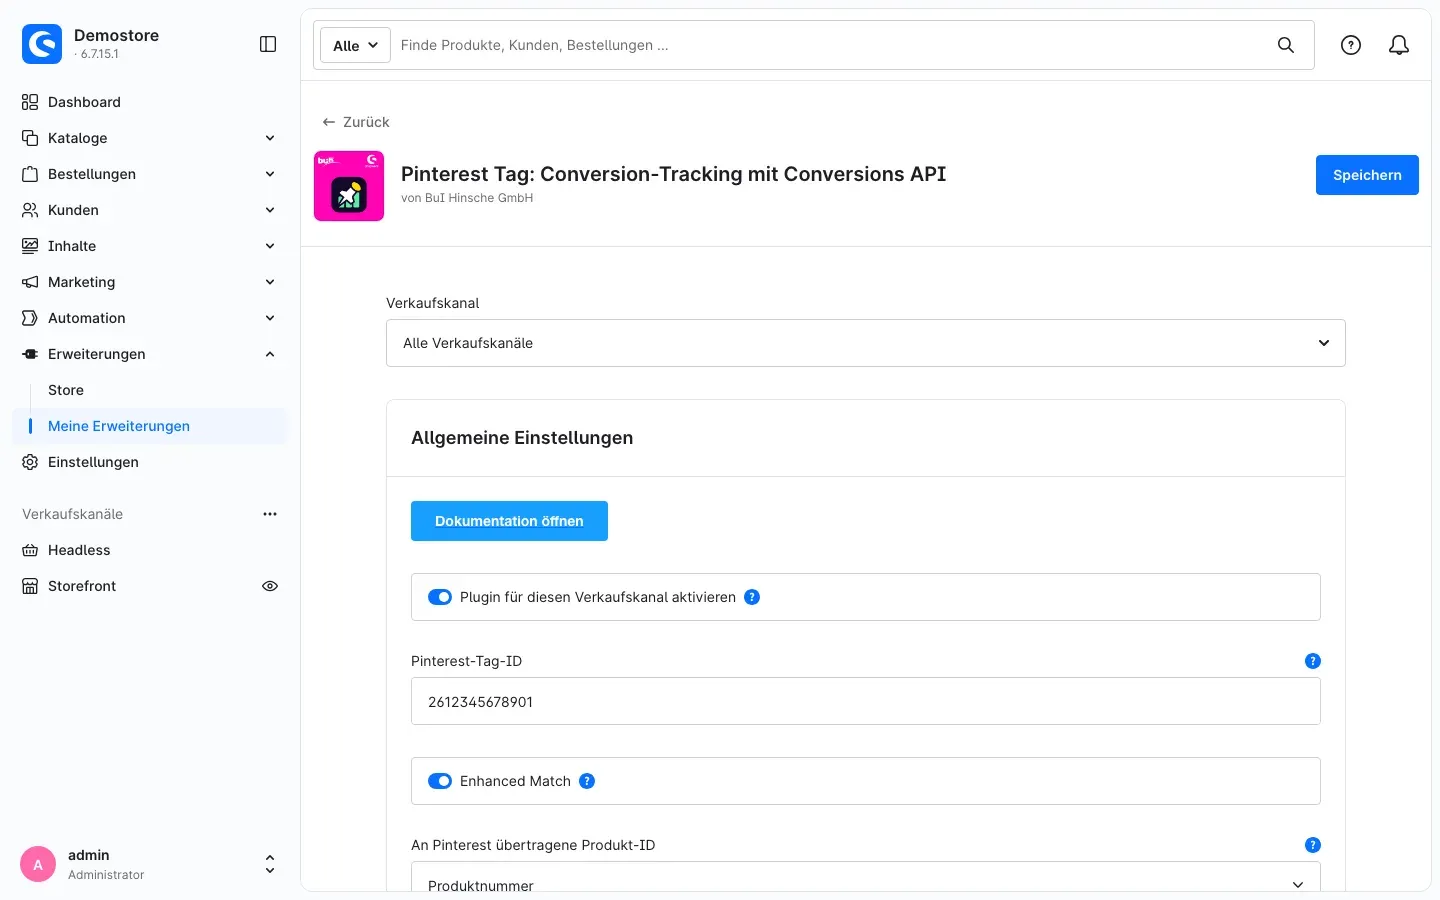This screenshot has height=900, width=1440.
Task: Click the Erweiterungen plug icon
Action: tap(30, 354)
